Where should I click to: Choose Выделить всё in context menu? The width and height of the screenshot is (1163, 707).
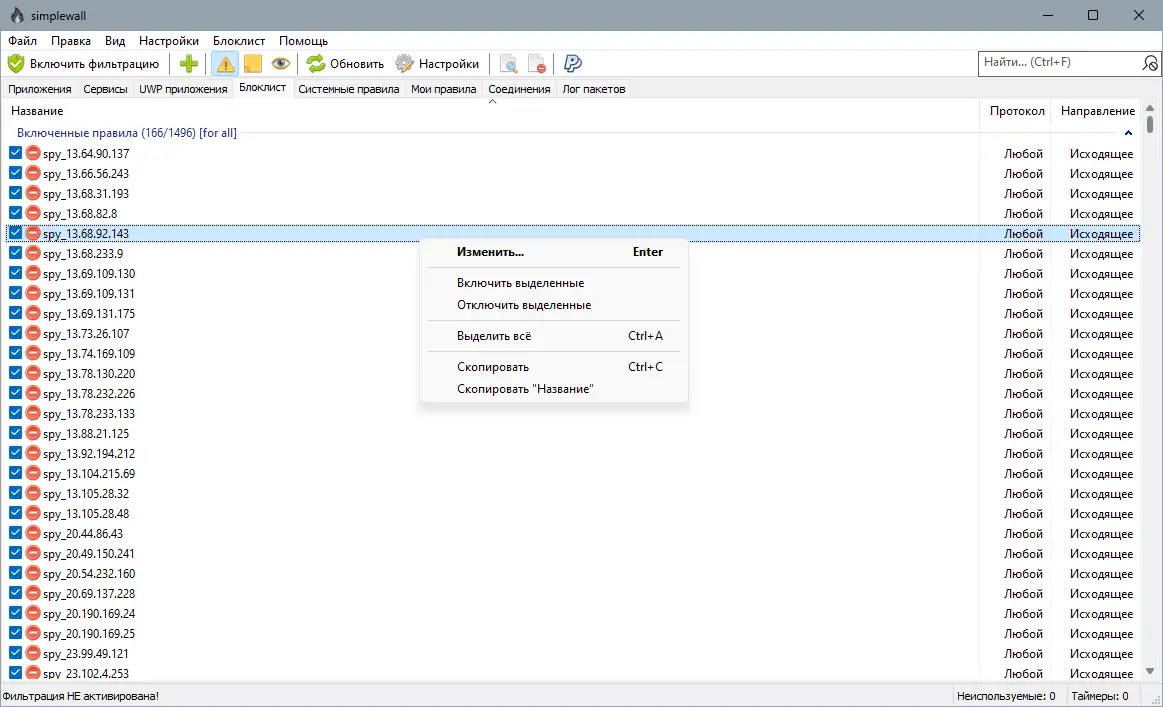(554, 336)
